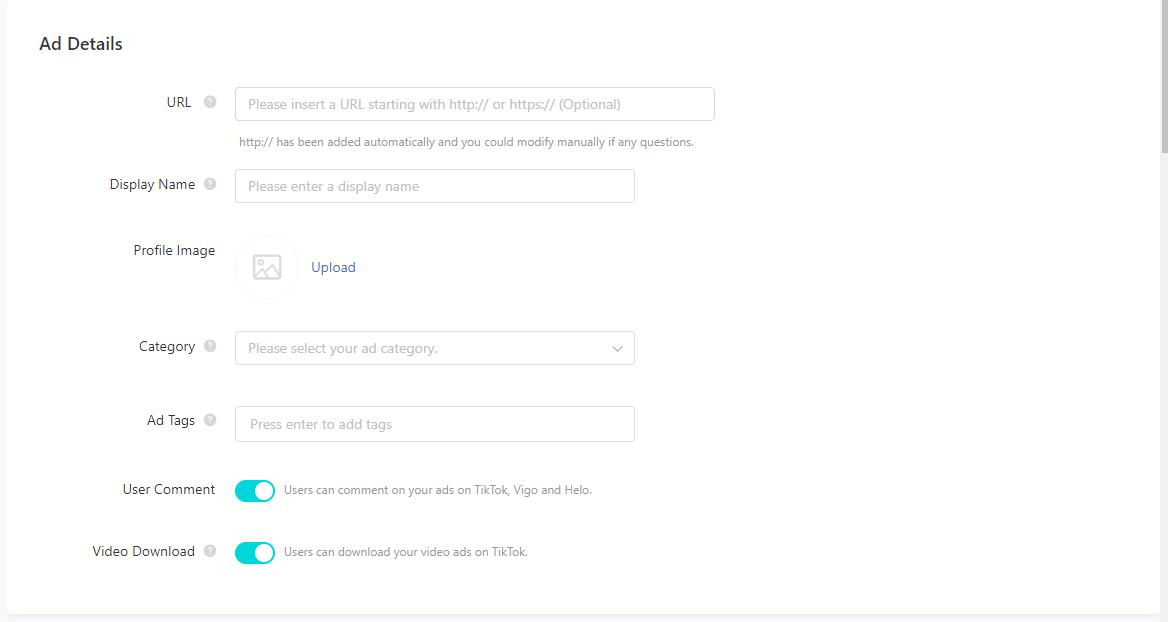
Task: Focus the URL input field
Action: [x=474, y=104]
